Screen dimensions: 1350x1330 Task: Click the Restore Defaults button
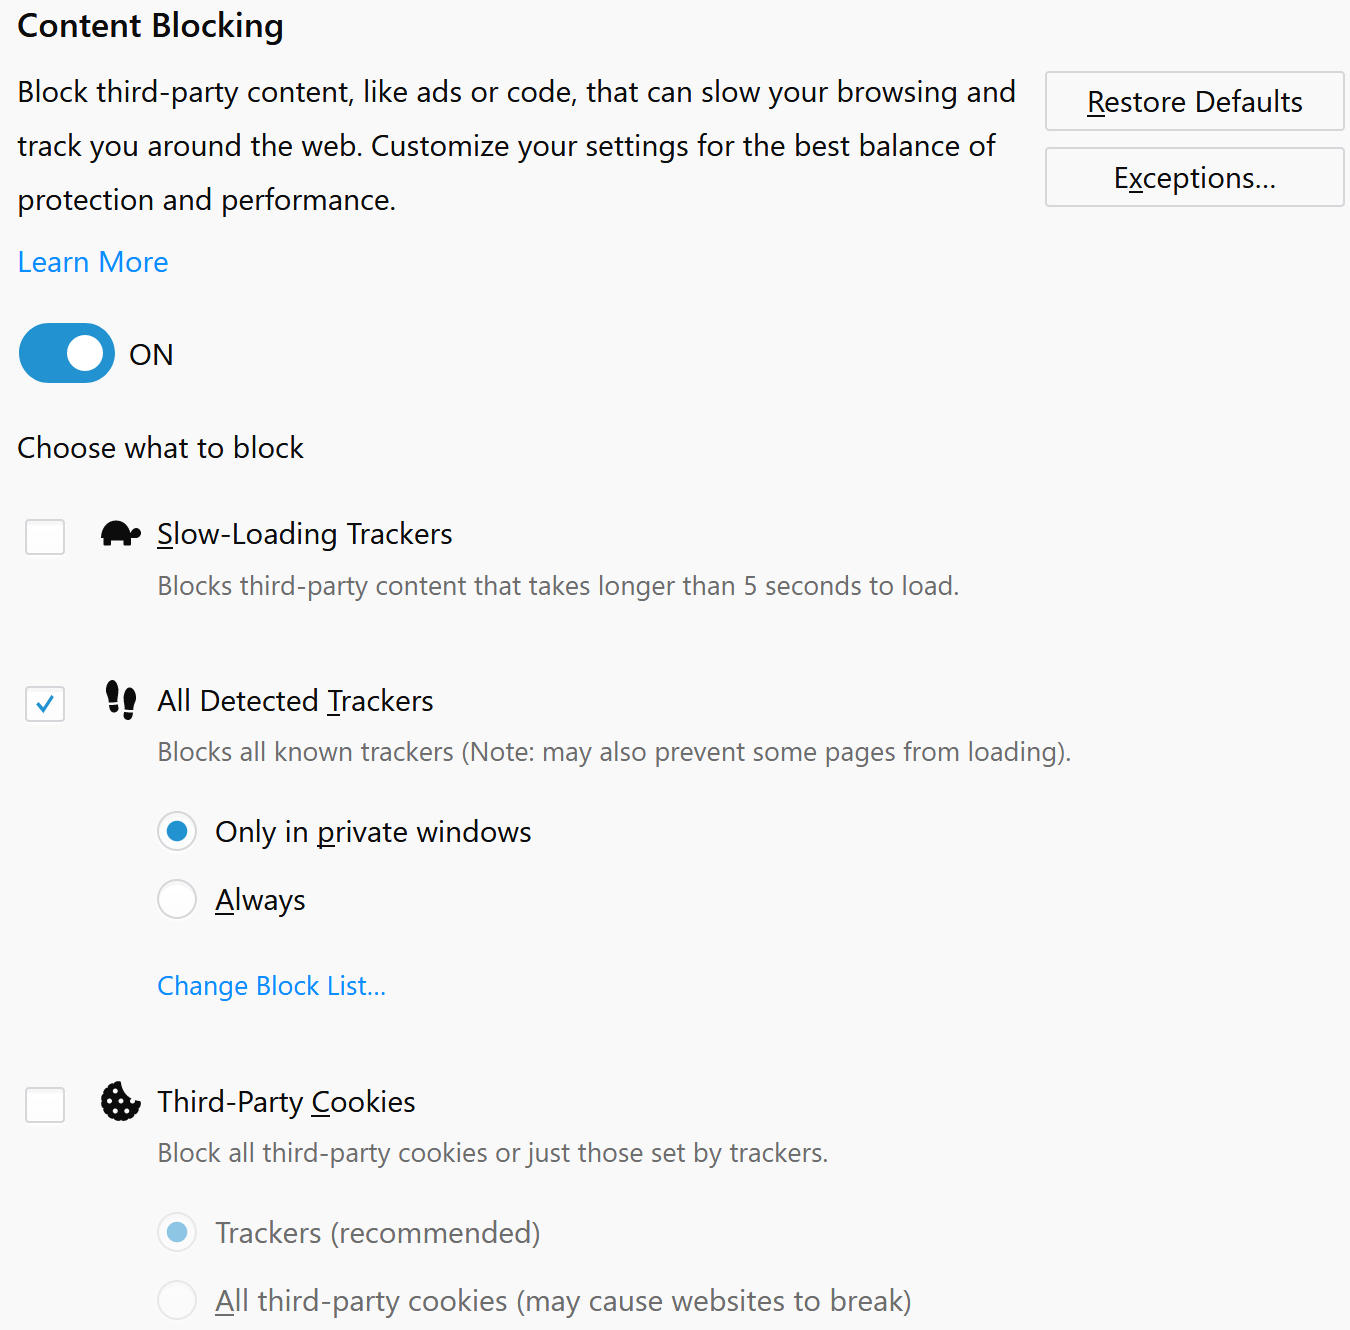point(1194,101)
